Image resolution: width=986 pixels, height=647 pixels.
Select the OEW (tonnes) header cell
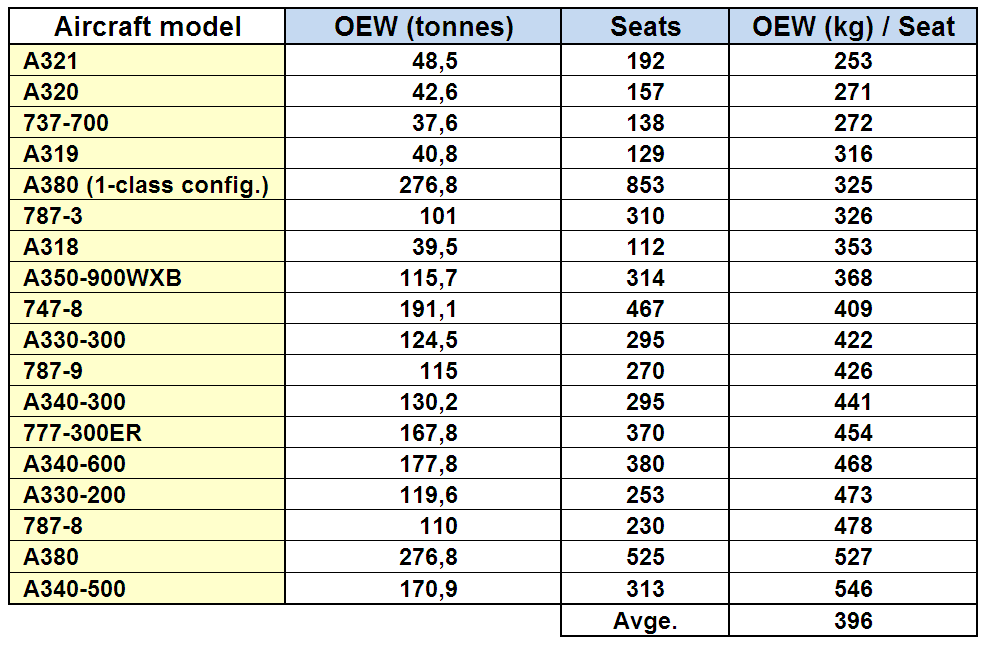point(423,27)
